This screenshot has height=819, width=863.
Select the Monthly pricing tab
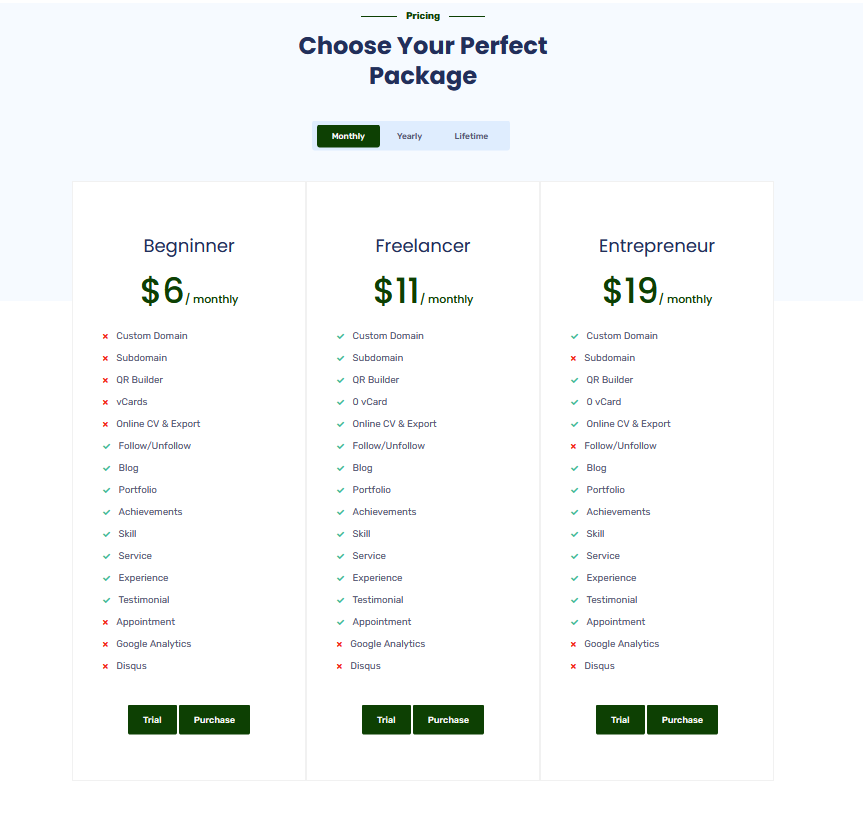[x=348, y=136]
